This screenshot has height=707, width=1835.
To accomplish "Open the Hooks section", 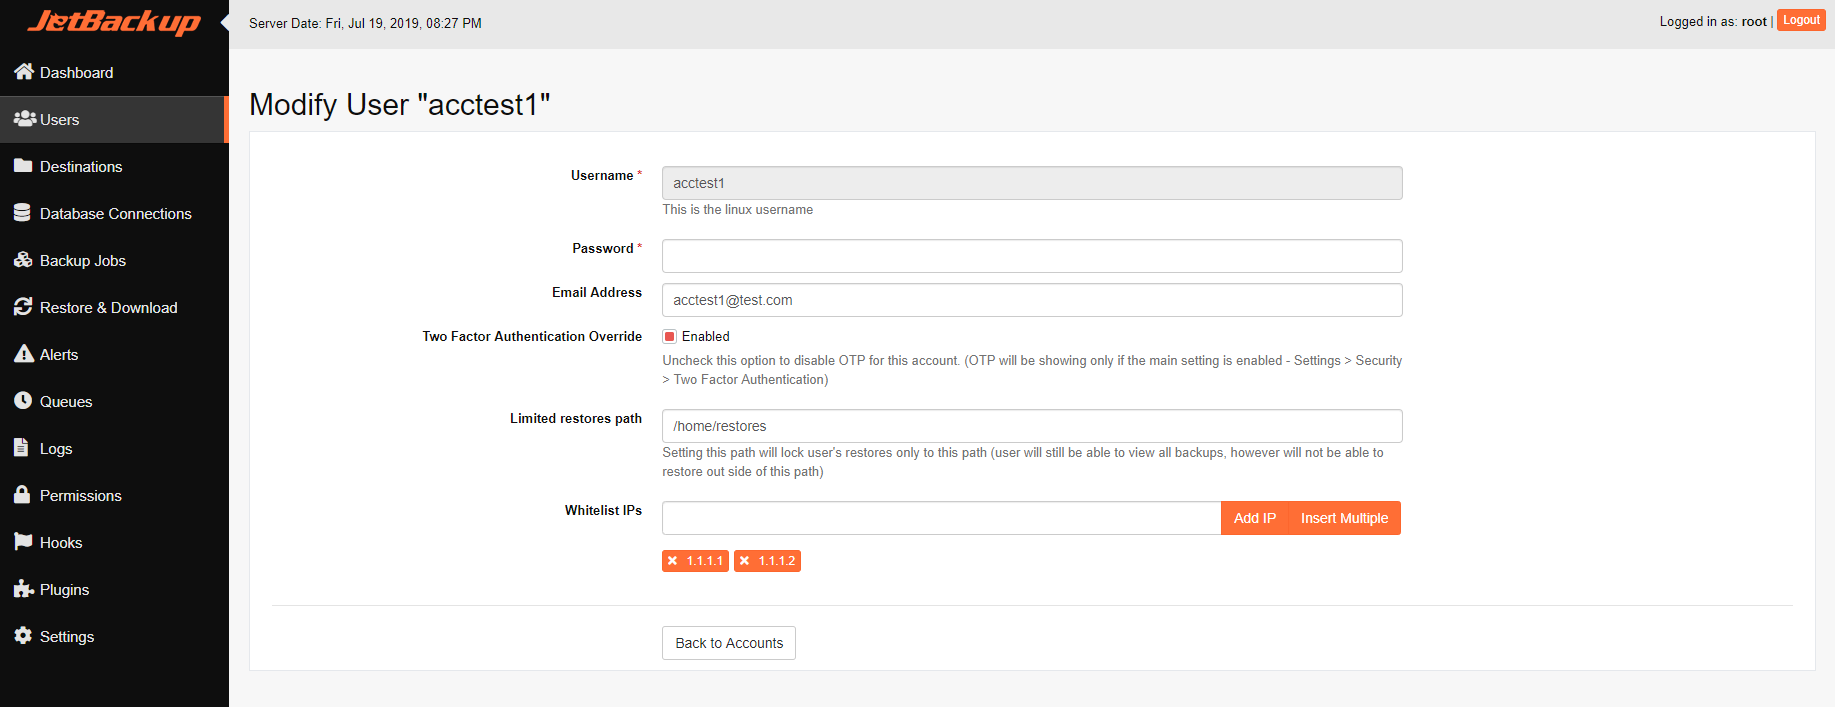I will (x=114, y=542).
